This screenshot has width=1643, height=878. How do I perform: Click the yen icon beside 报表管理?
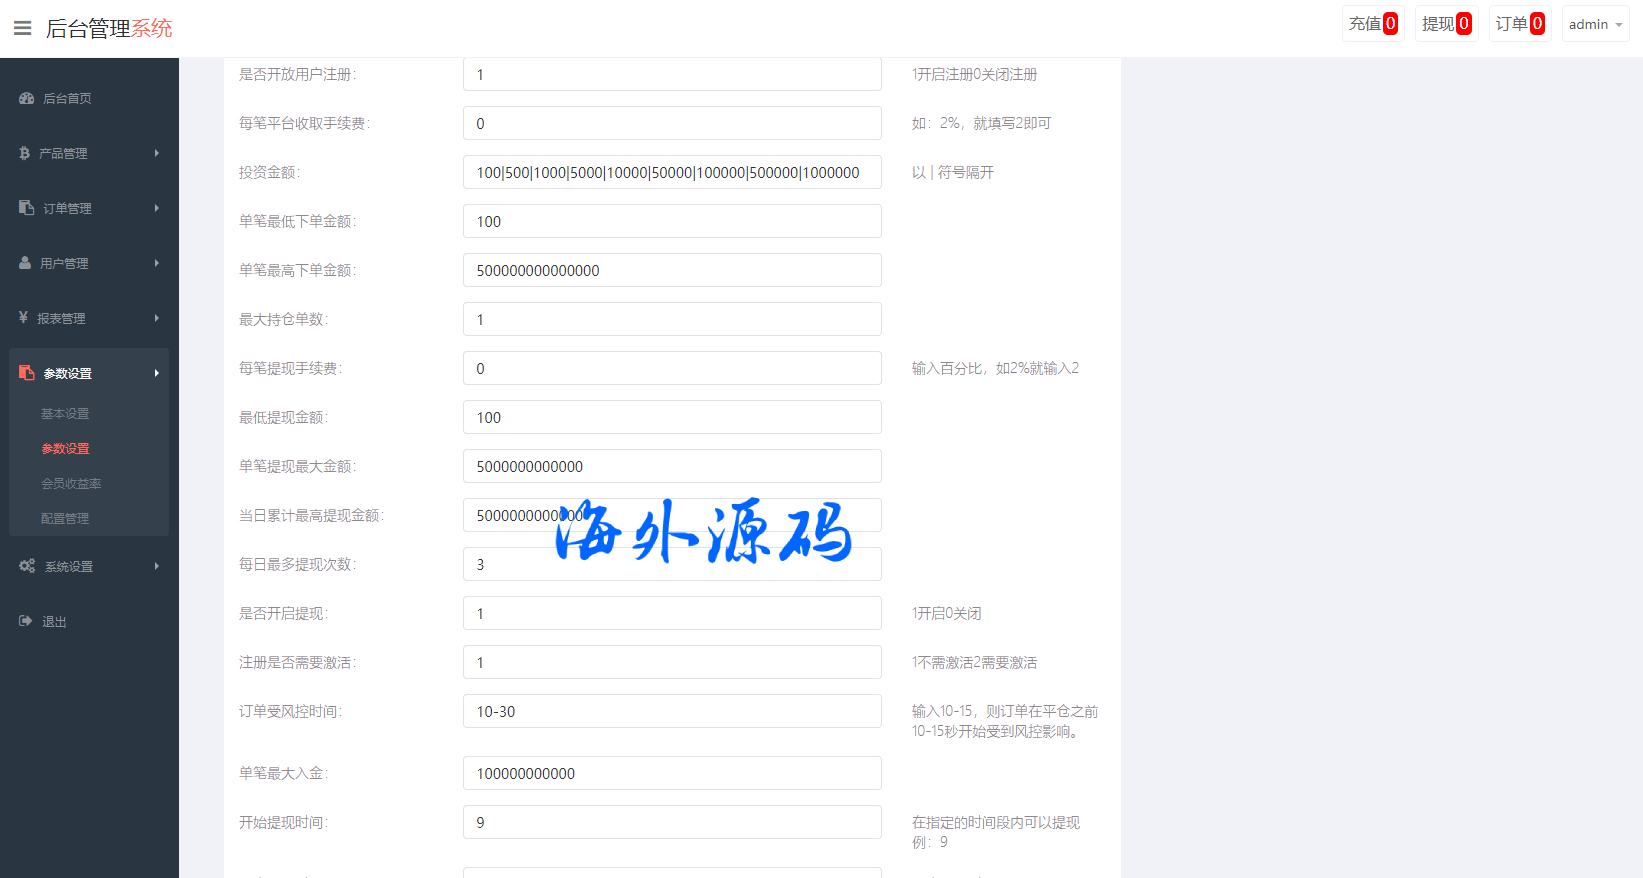point(24,318)
